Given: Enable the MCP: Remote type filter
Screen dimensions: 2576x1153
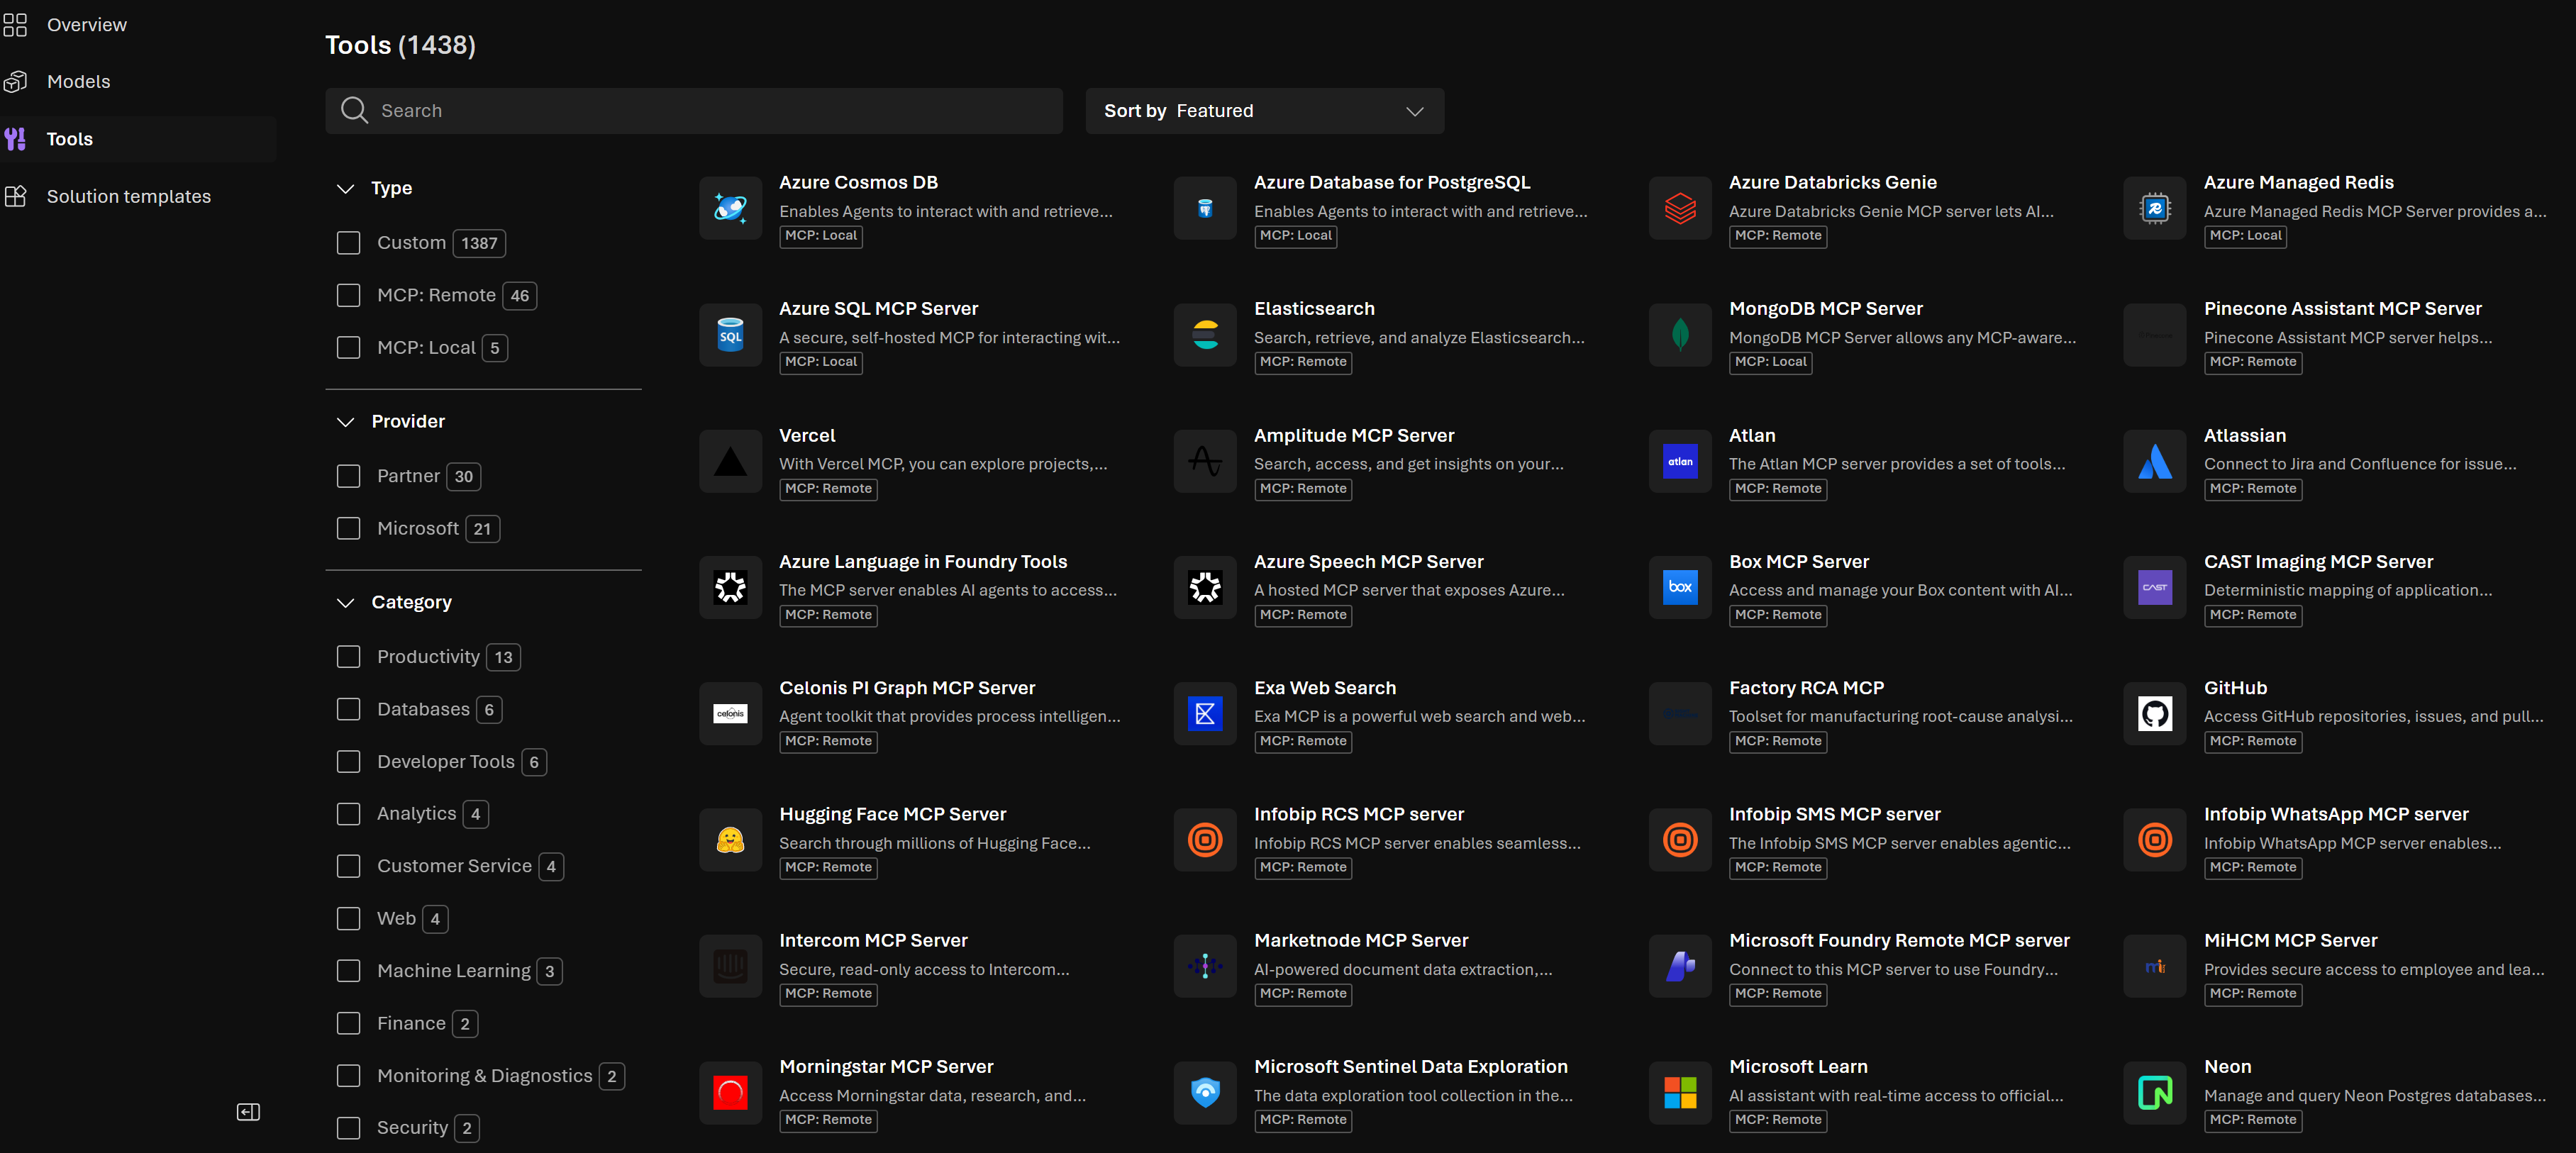Looking at the screenshot, I should pyautogui.click(x=348, y=296).
